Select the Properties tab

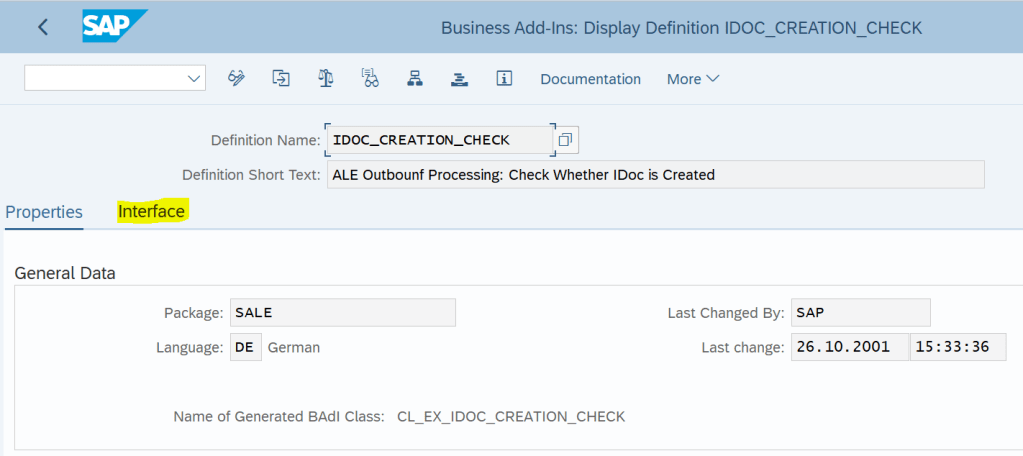[x=44, y=211]
